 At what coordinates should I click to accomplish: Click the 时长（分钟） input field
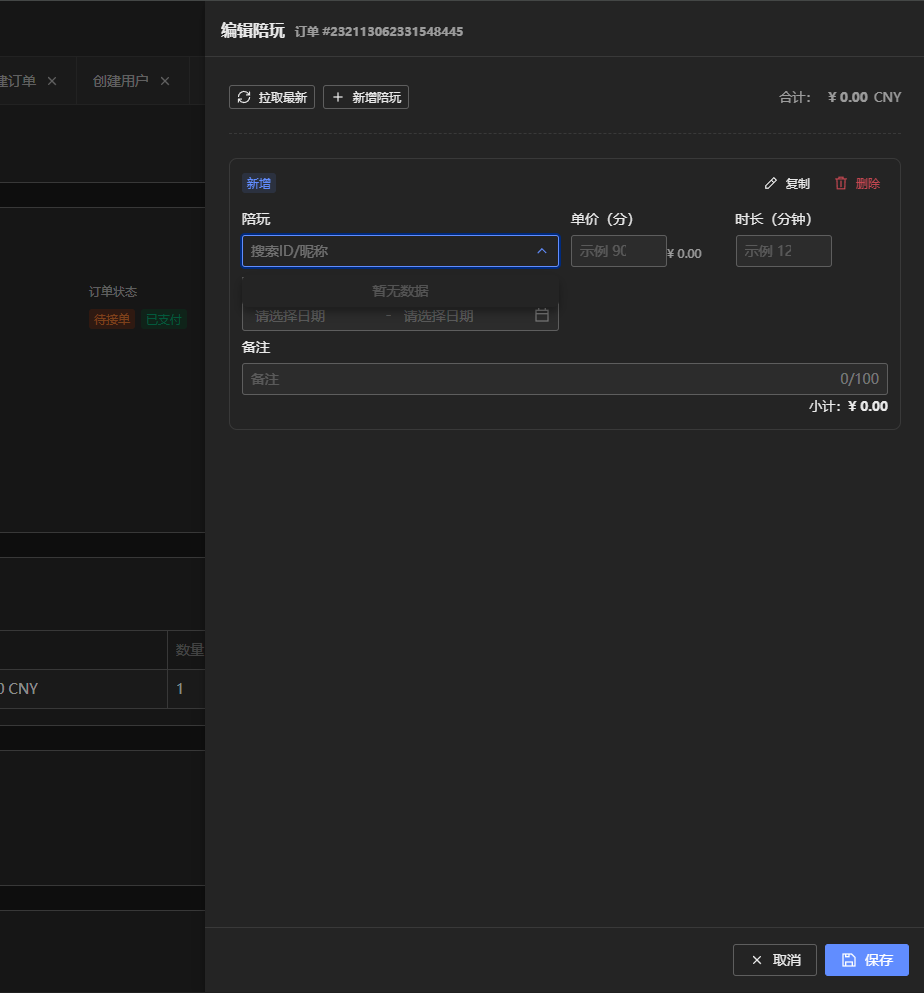[782, 251]
